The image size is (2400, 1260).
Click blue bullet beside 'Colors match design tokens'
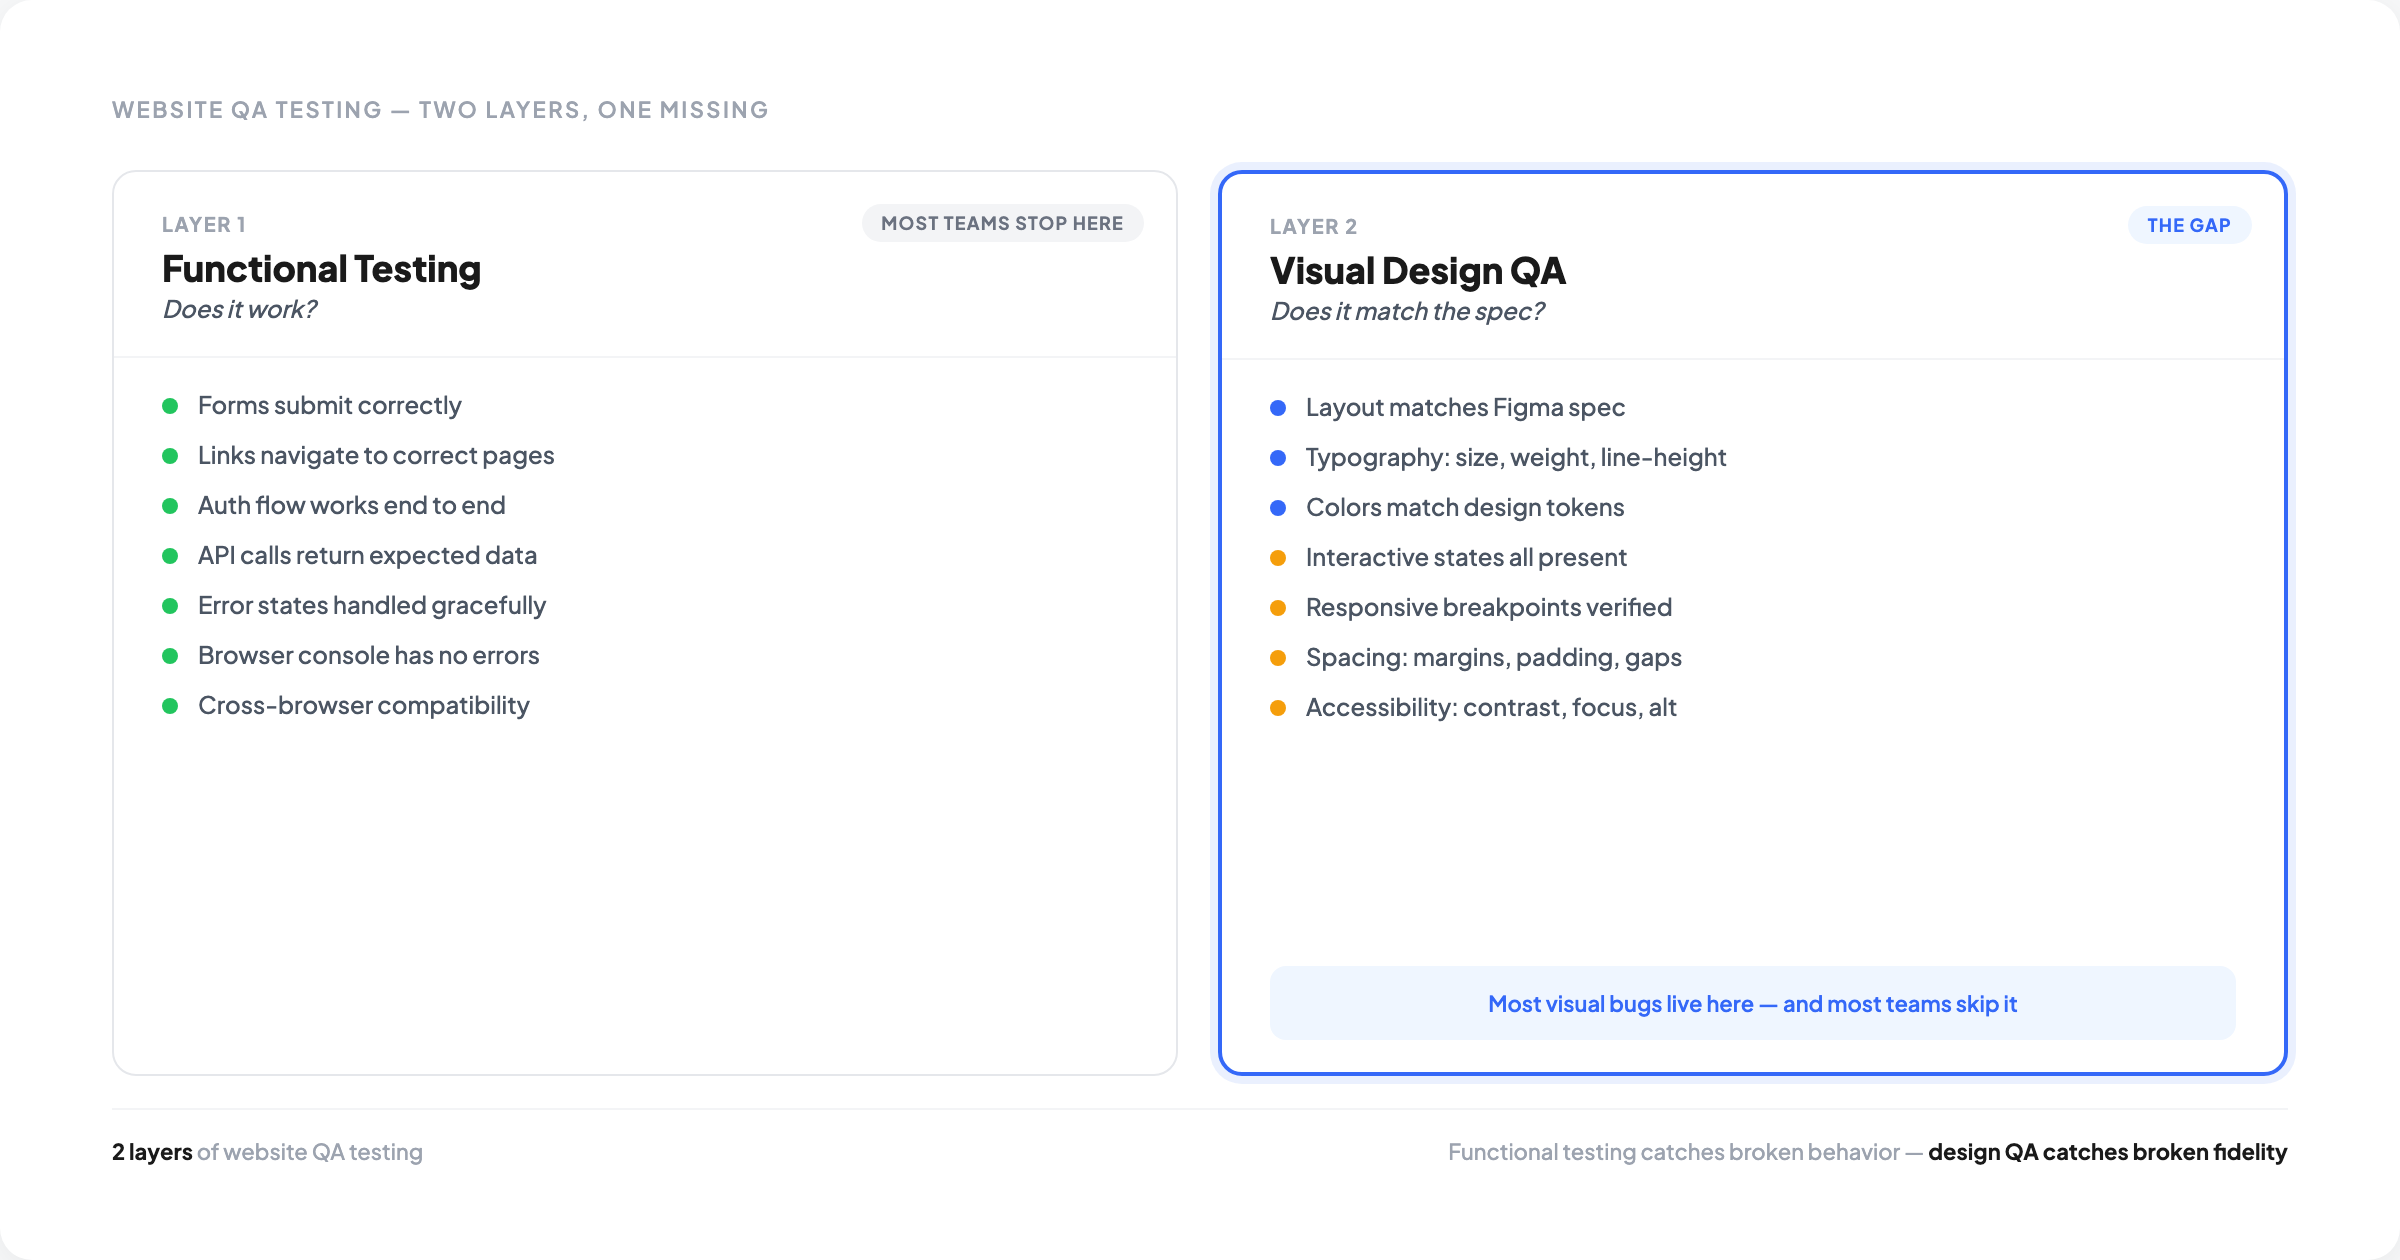point(1278,508)
